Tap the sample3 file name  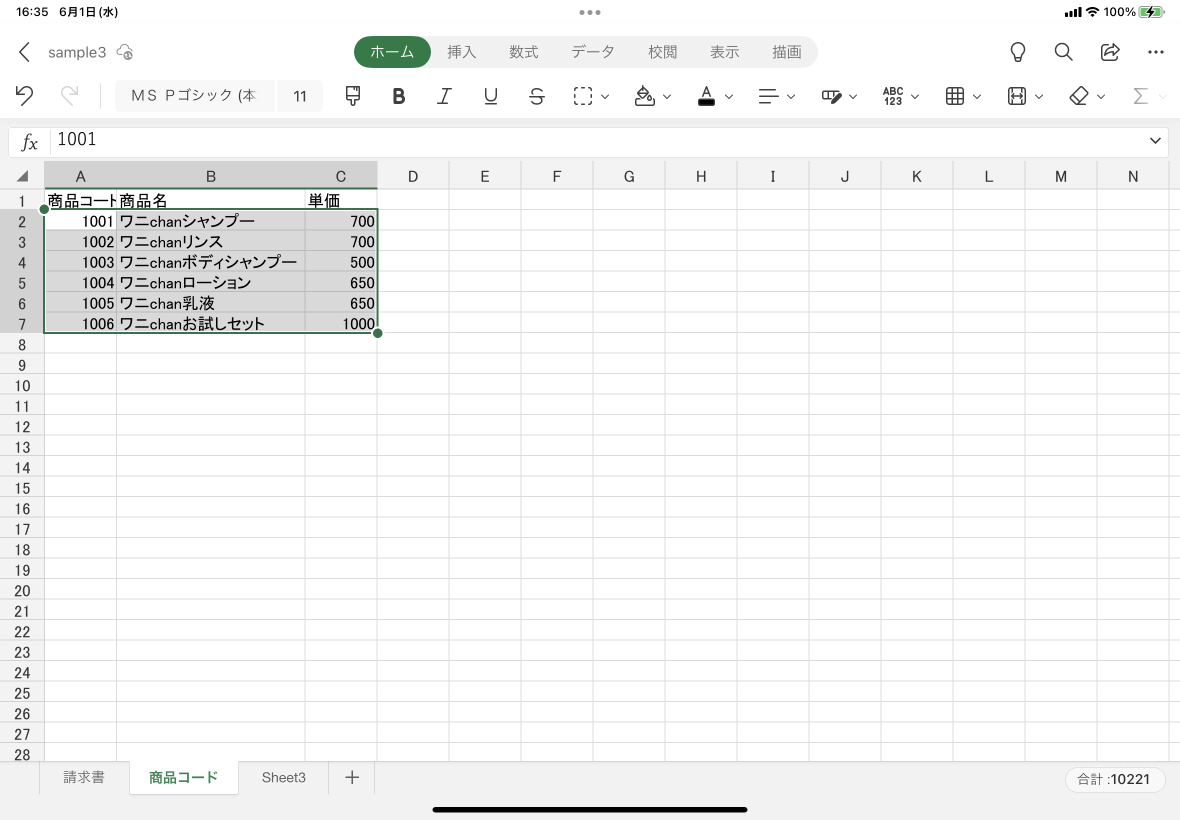[77, 52]
